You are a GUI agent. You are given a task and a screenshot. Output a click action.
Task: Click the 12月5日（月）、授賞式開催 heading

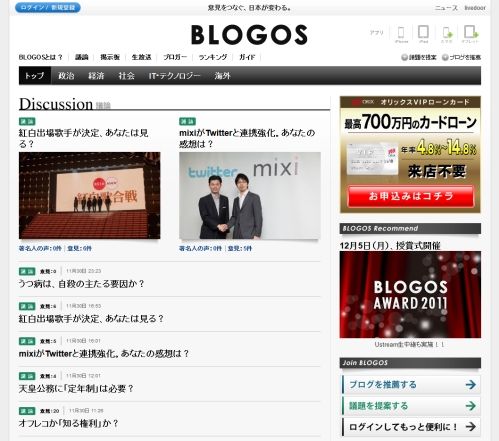point(390,246)
